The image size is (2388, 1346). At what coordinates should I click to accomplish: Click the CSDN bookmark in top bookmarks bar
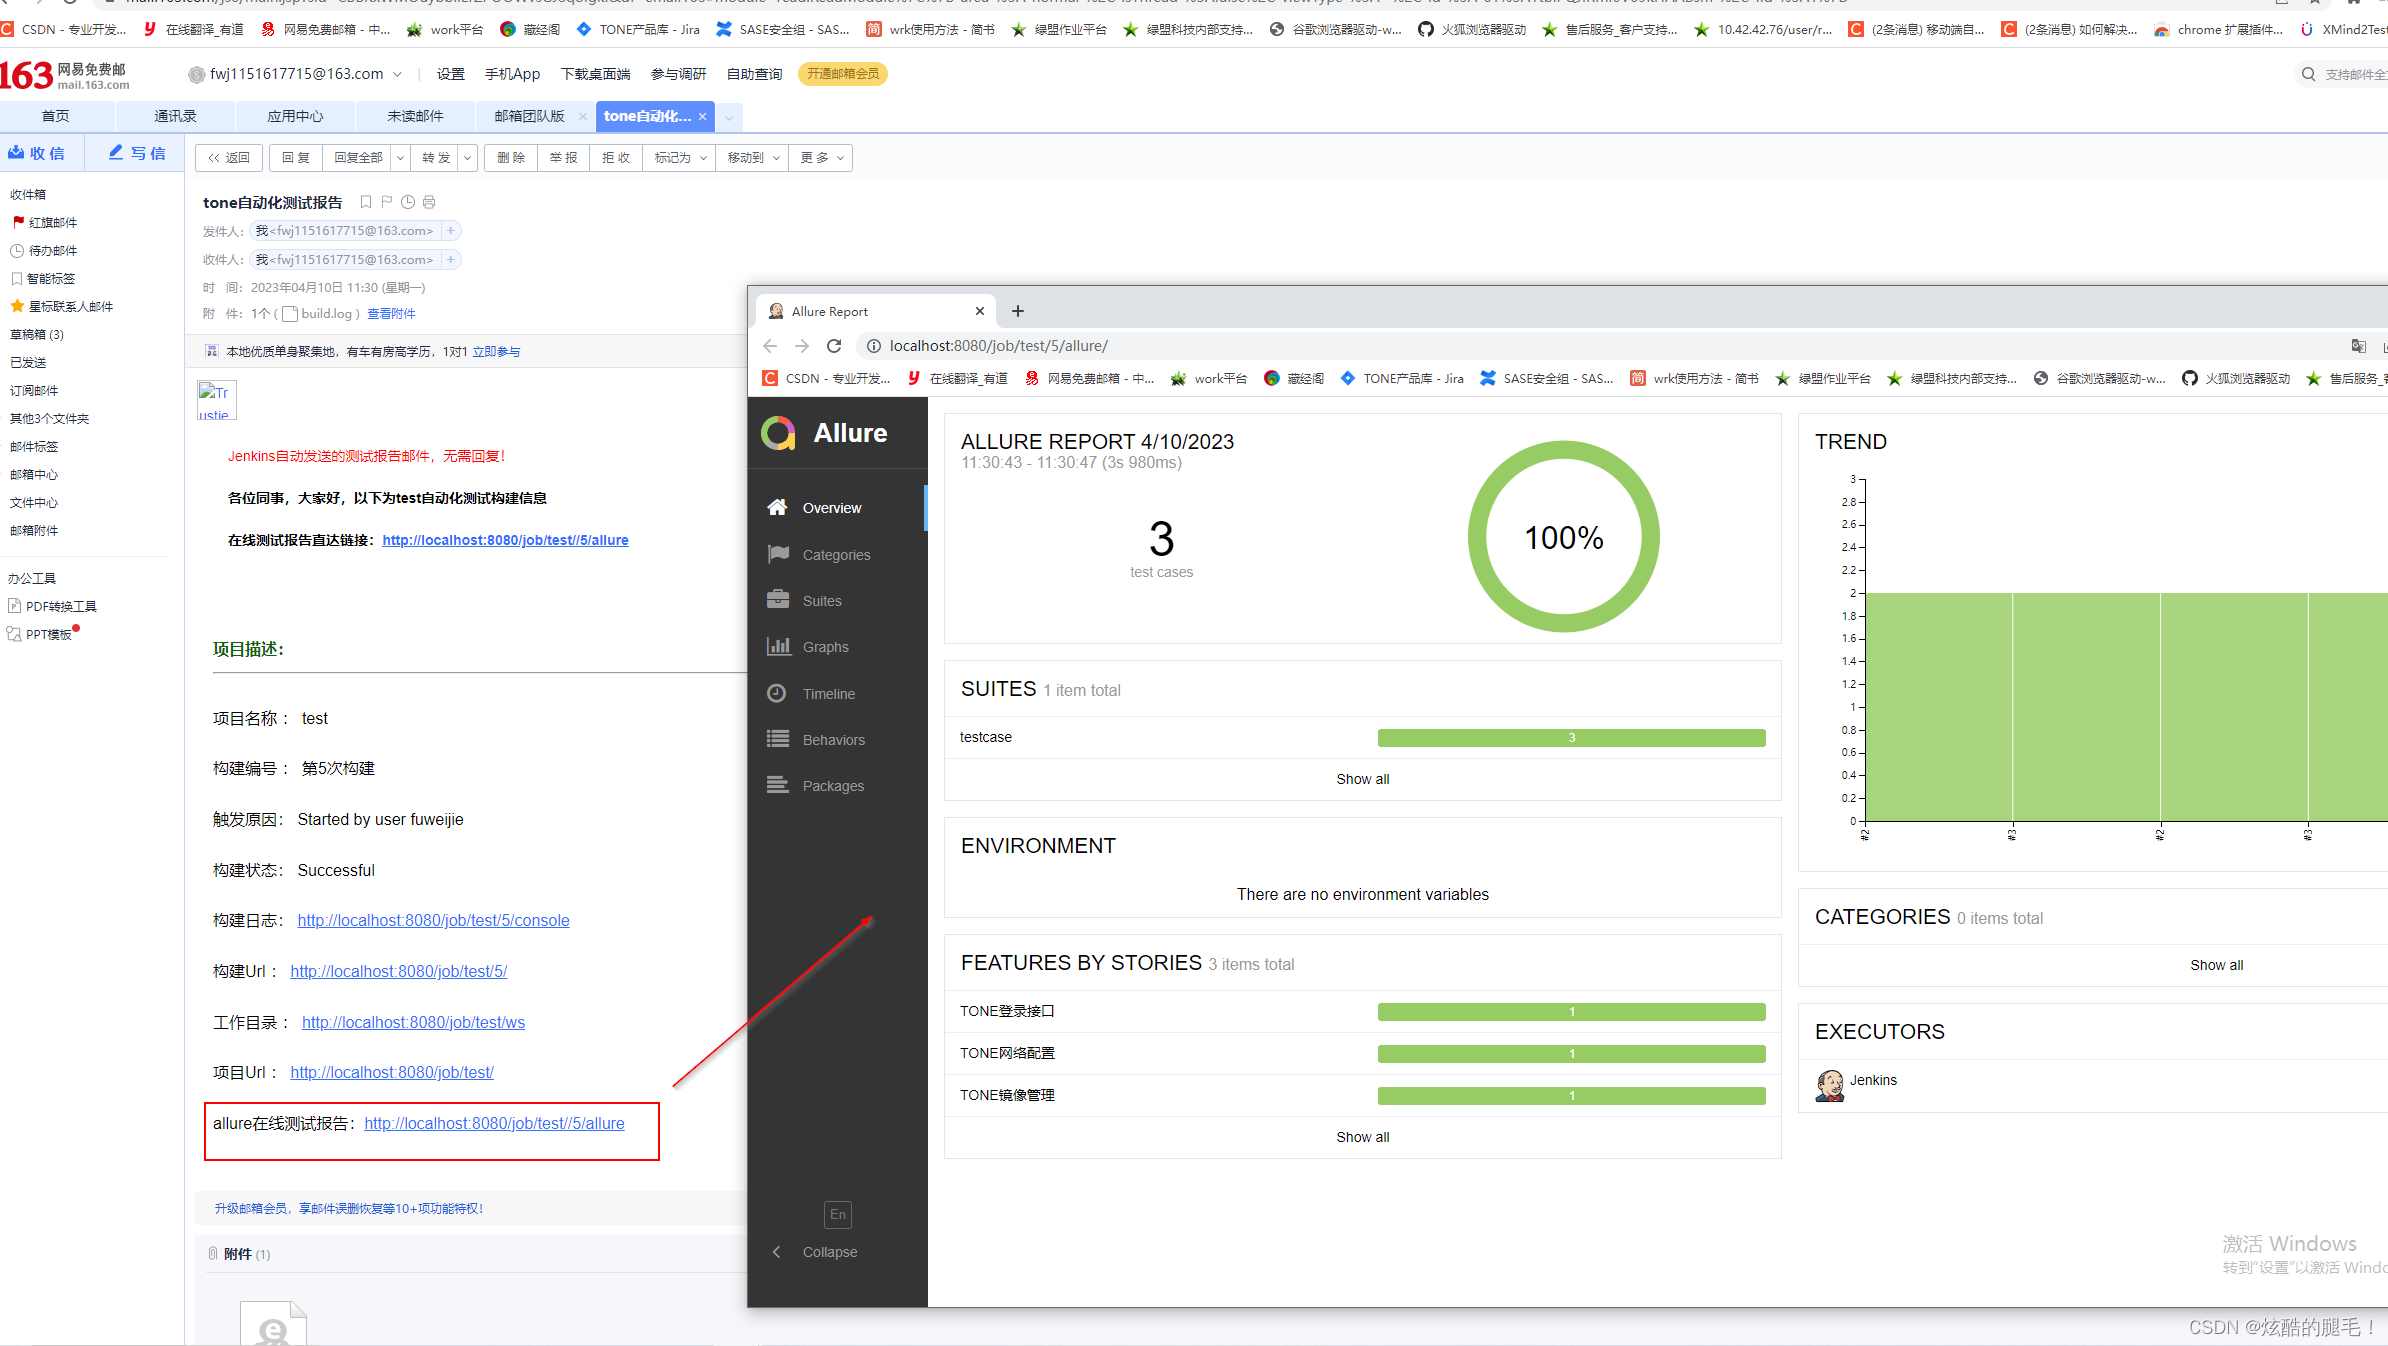tap(66, 29)
